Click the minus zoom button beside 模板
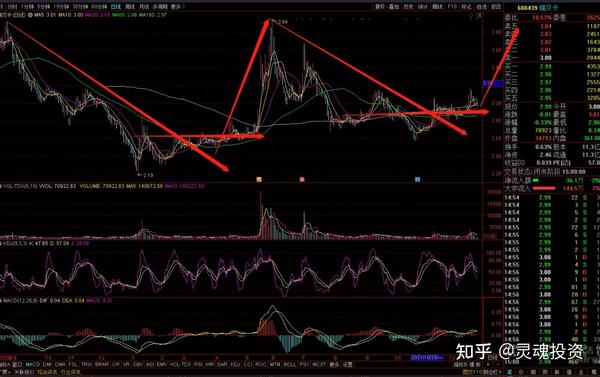 pos(498,364)
